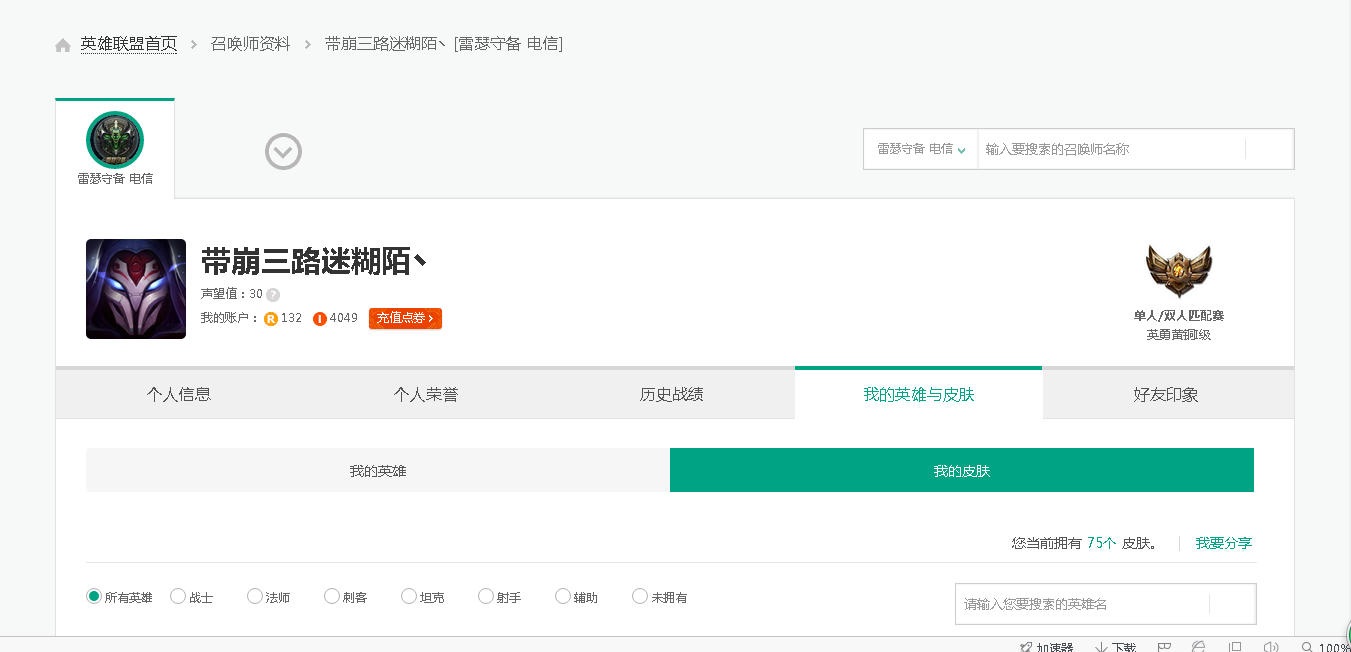Viewport: 1351px width, 652px height.
Task: Click the 充值点券 recharge button
Action: (x=405, y=318)
